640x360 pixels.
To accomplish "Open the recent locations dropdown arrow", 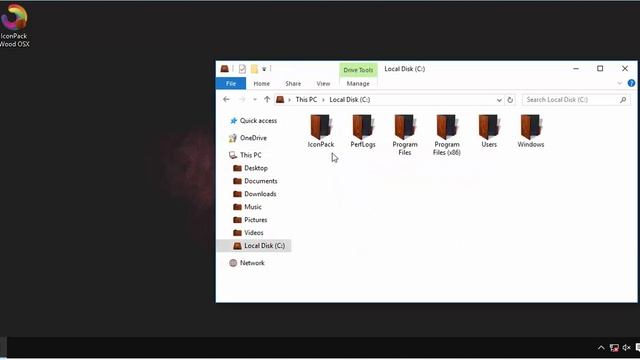I will [x=255, y=100].
